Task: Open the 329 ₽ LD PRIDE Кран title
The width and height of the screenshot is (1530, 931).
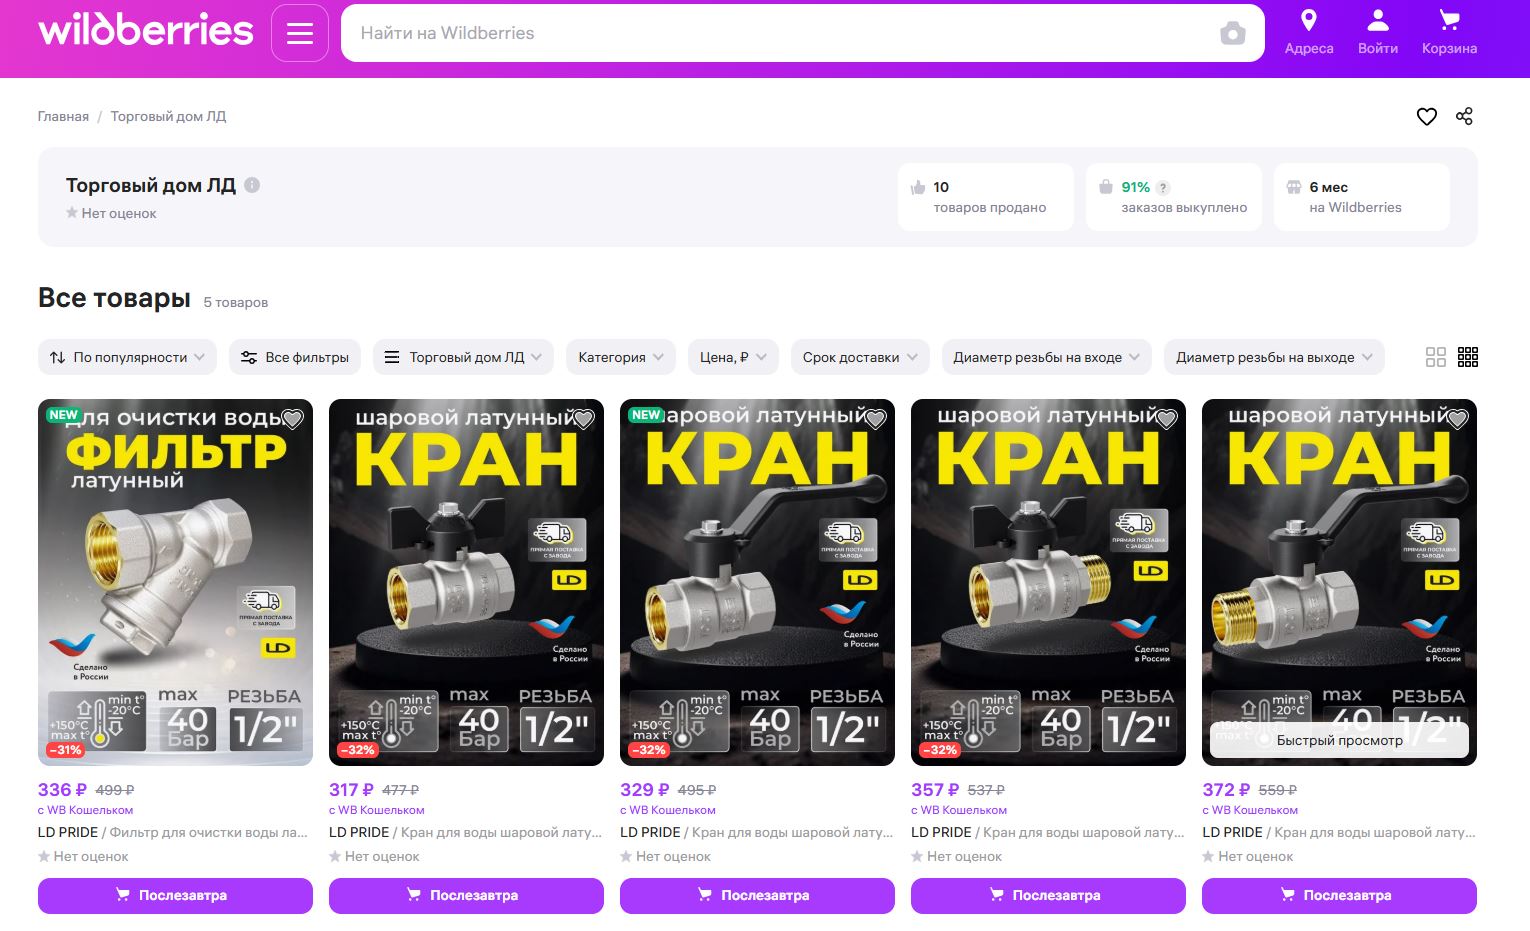Action: [x=757, y=832]
